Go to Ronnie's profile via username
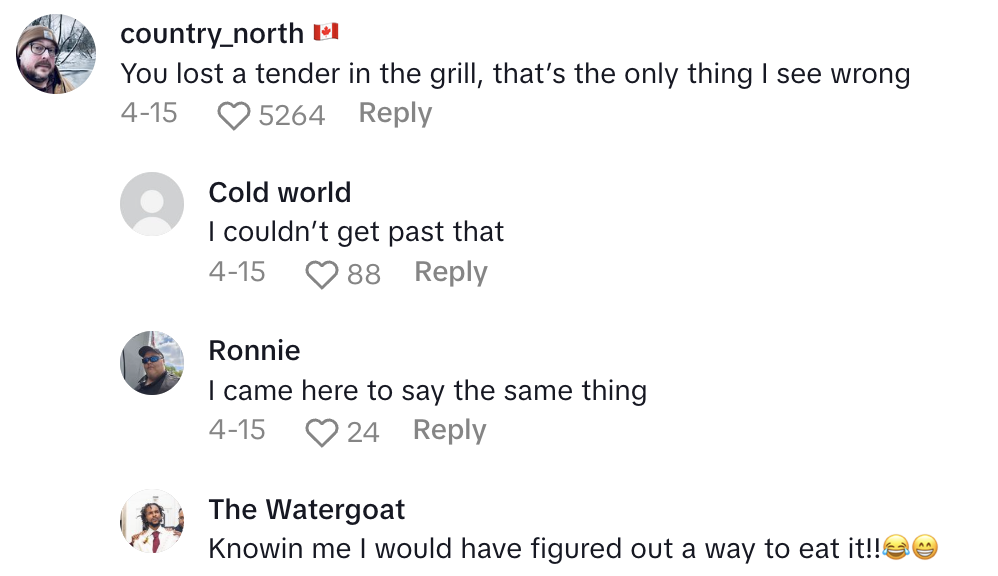 click(254, 350)
